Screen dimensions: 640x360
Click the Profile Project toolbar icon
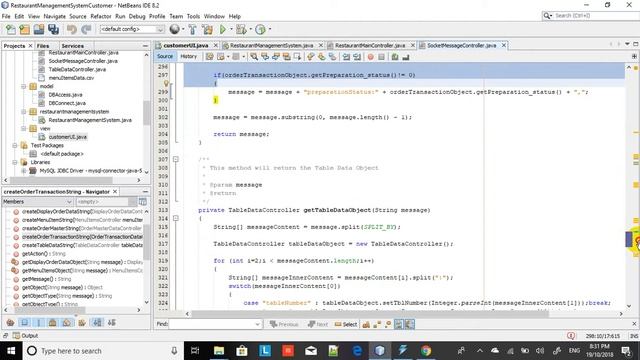(260, 29)
